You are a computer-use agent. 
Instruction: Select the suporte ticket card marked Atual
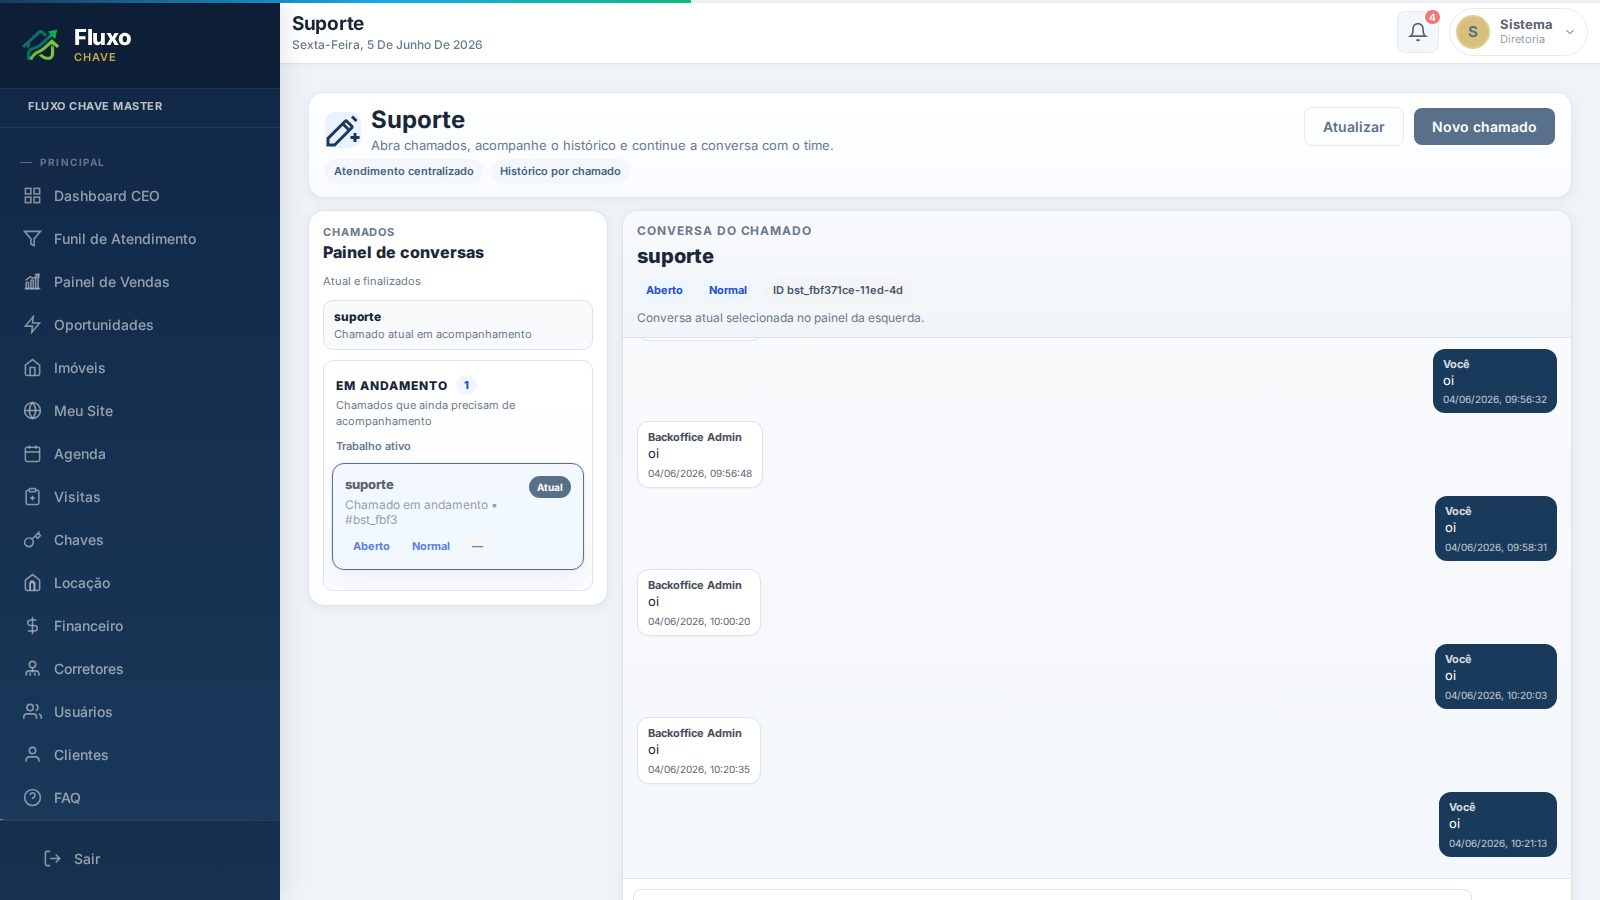[x=458, y=516]
